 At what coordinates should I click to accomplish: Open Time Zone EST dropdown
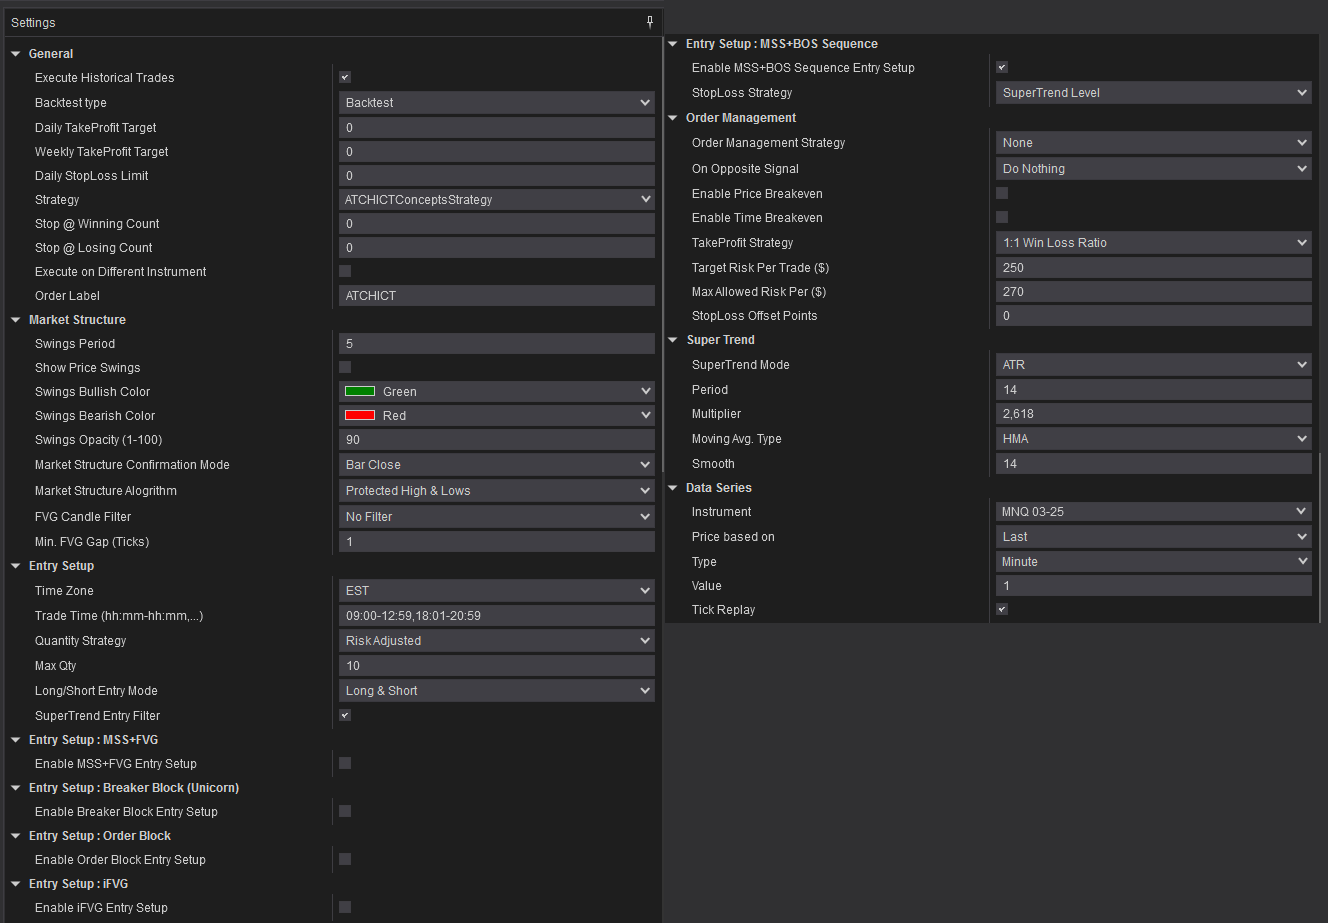[497, 591]
